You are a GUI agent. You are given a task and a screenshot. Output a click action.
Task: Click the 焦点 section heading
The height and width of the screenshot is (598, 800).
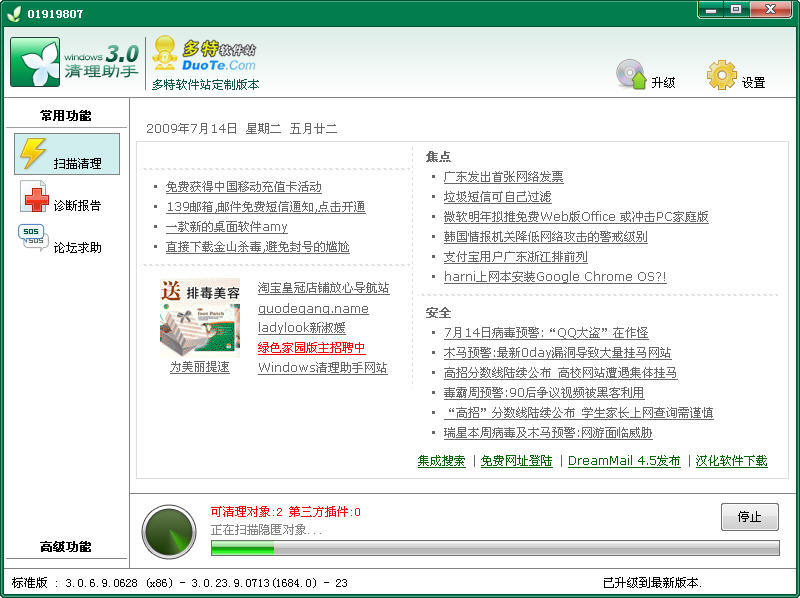(438, 157)
